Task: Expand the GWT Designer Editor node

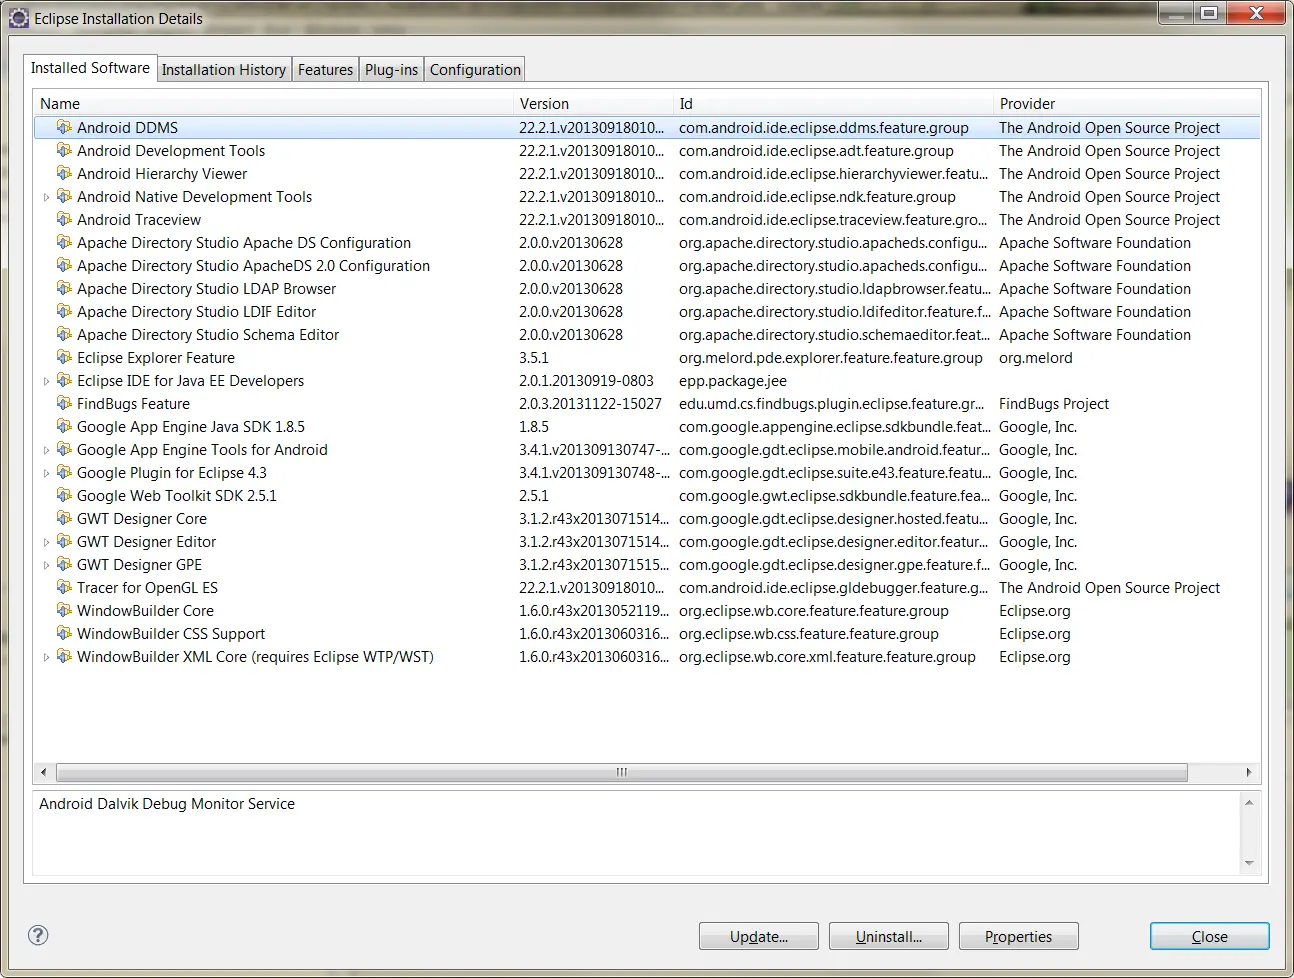Action: pos(46,542)
